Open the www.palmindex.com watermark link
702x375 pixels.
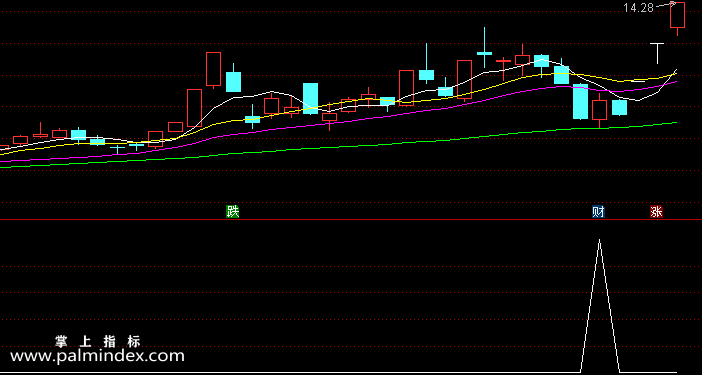97,356
